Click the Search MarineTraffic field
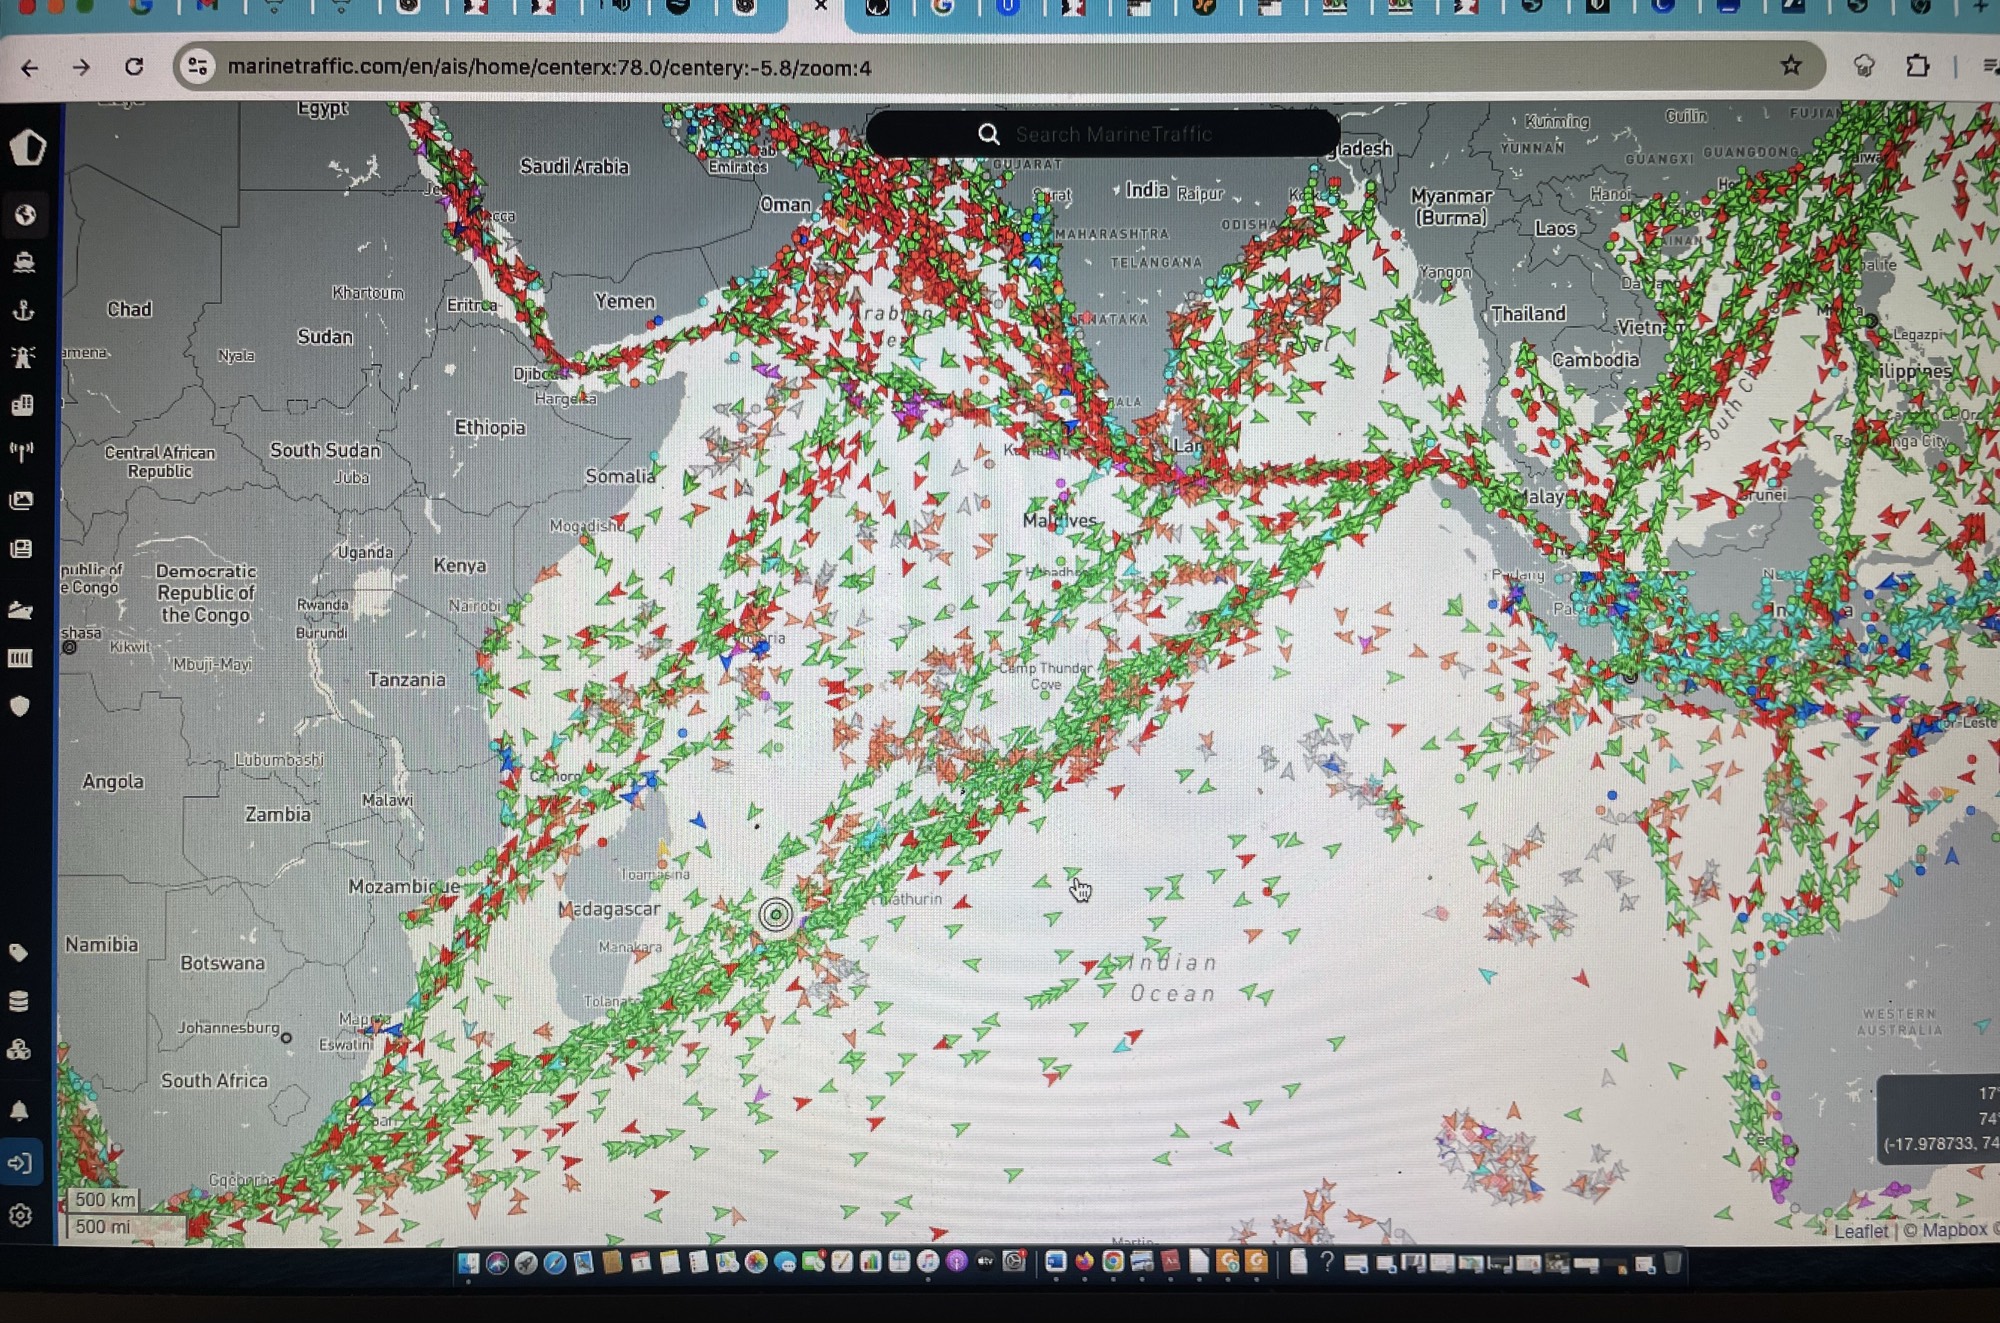The width and height of the screenshot is (2000, 1323). [x=1112, y=134]
